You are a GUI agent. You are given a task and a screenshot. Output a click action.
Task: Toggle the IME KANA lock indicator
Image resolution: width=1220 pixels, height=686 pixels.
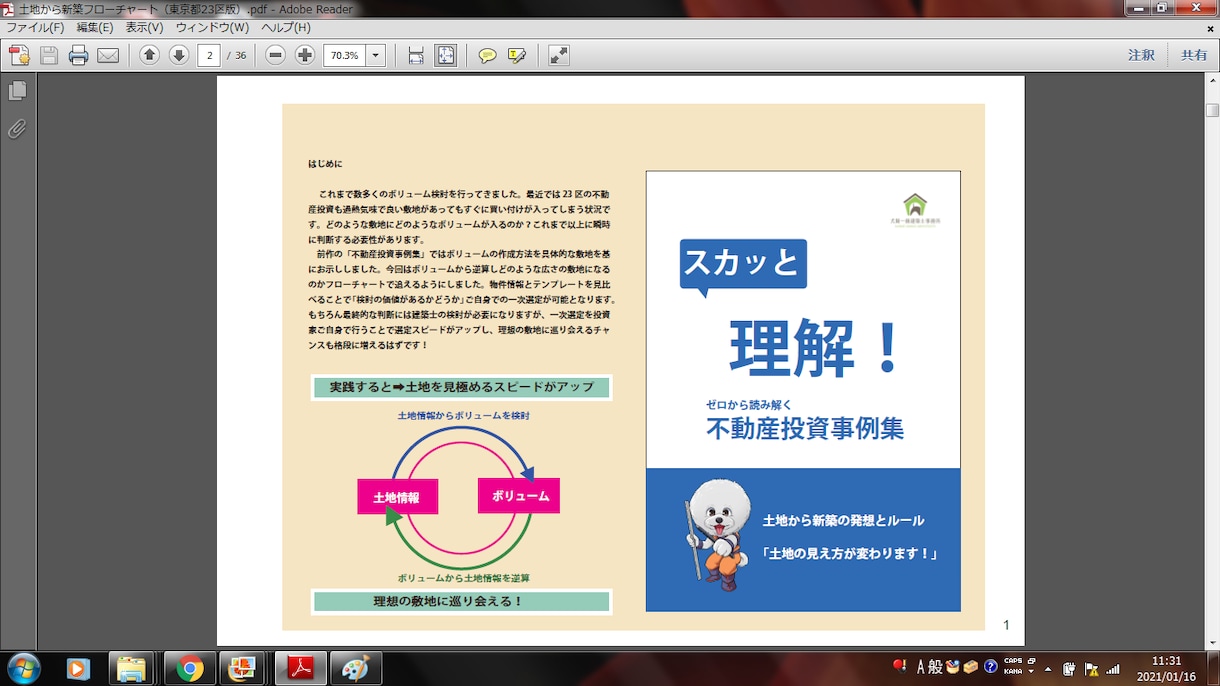tap(1012, 672)
